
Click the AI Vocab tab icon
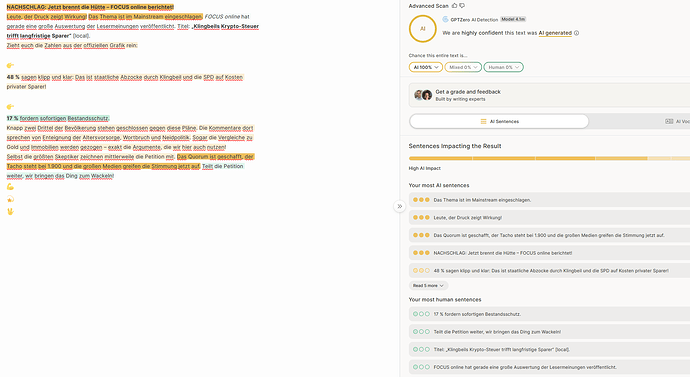tap(669, 121)
